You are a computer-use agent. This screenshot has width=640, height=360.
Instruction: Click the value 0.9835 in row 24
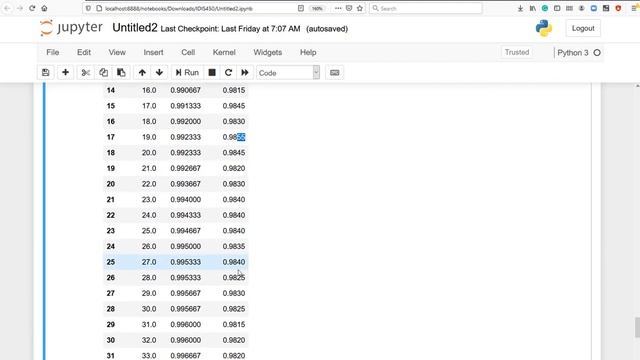(x=234, y=247)
